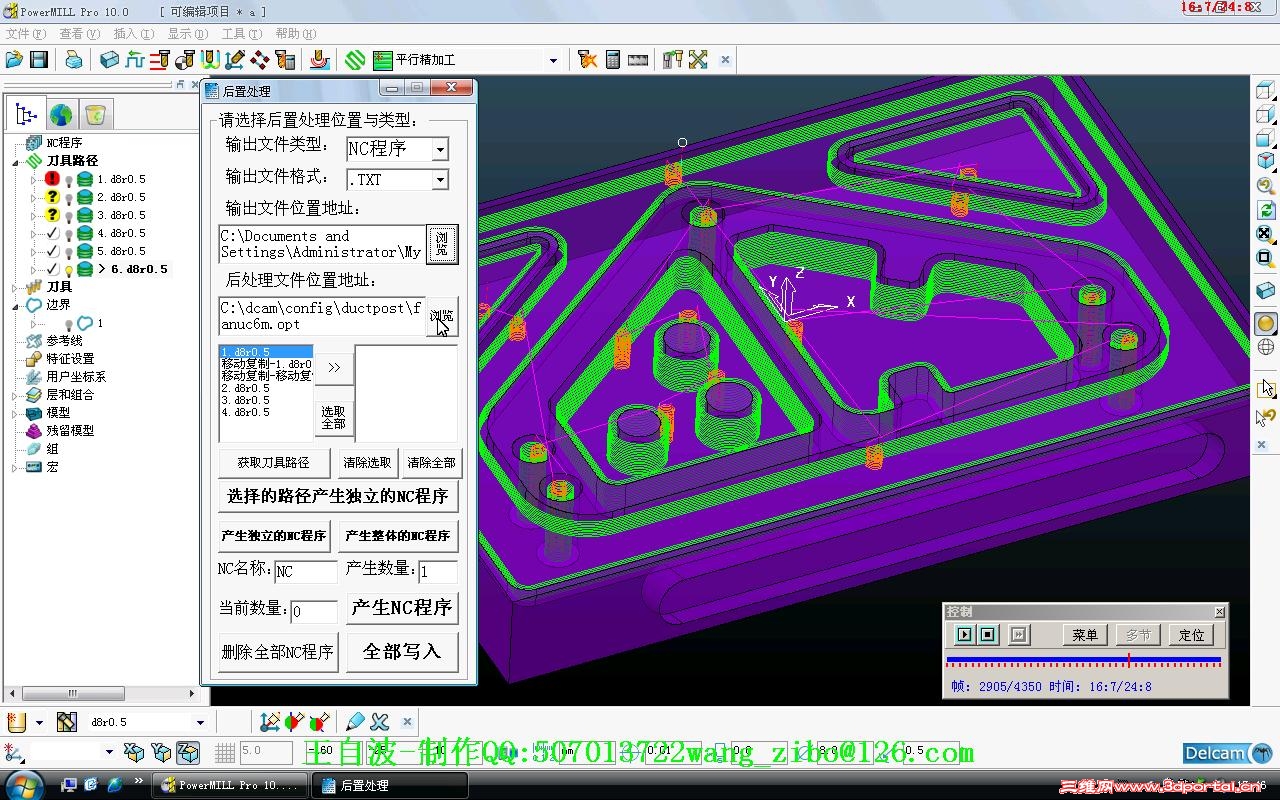Click the play button in 控制 window

964,634
